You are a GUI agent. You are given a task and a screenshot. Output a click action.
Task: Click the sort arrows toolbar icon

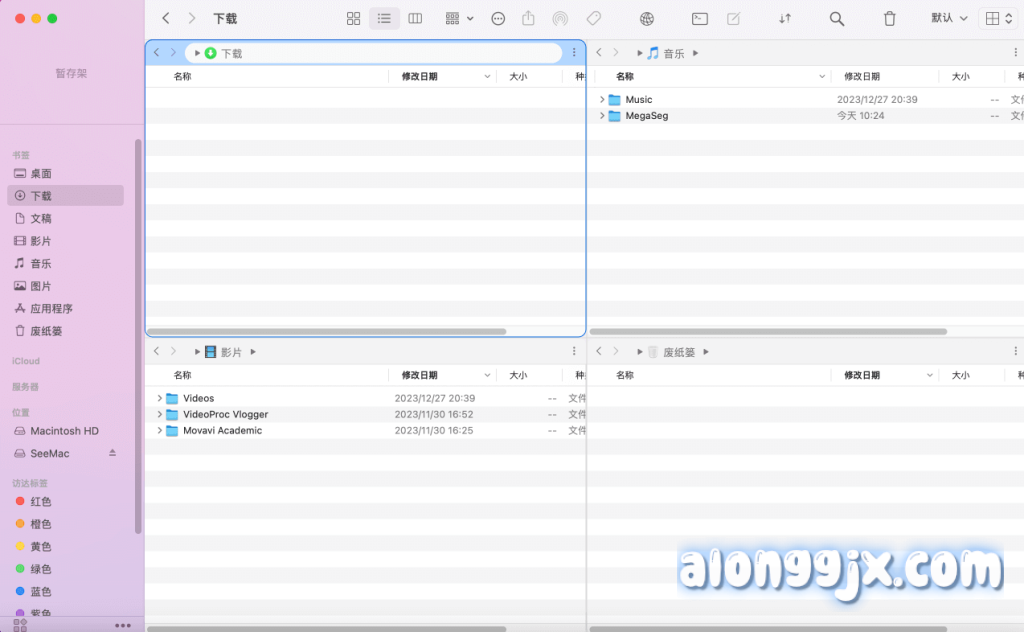[x=785, y=19]
